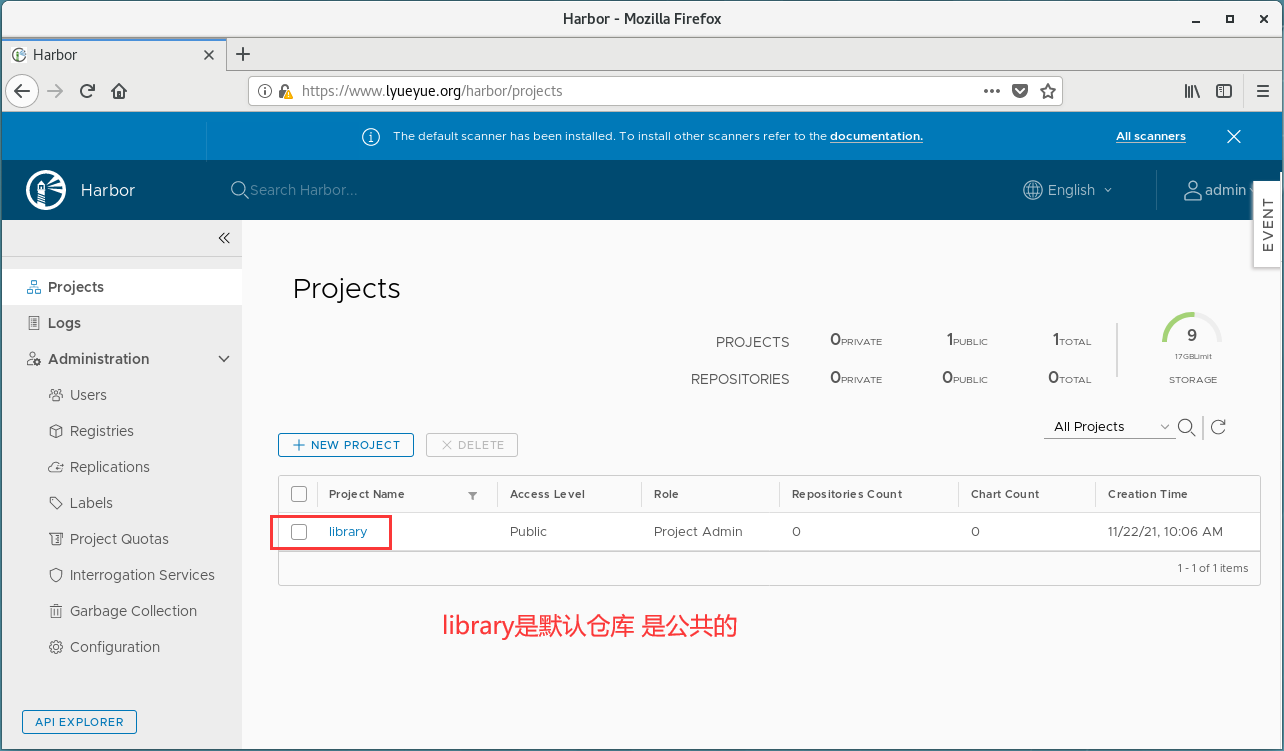Click the globe icon beside English

(1033, 190)
